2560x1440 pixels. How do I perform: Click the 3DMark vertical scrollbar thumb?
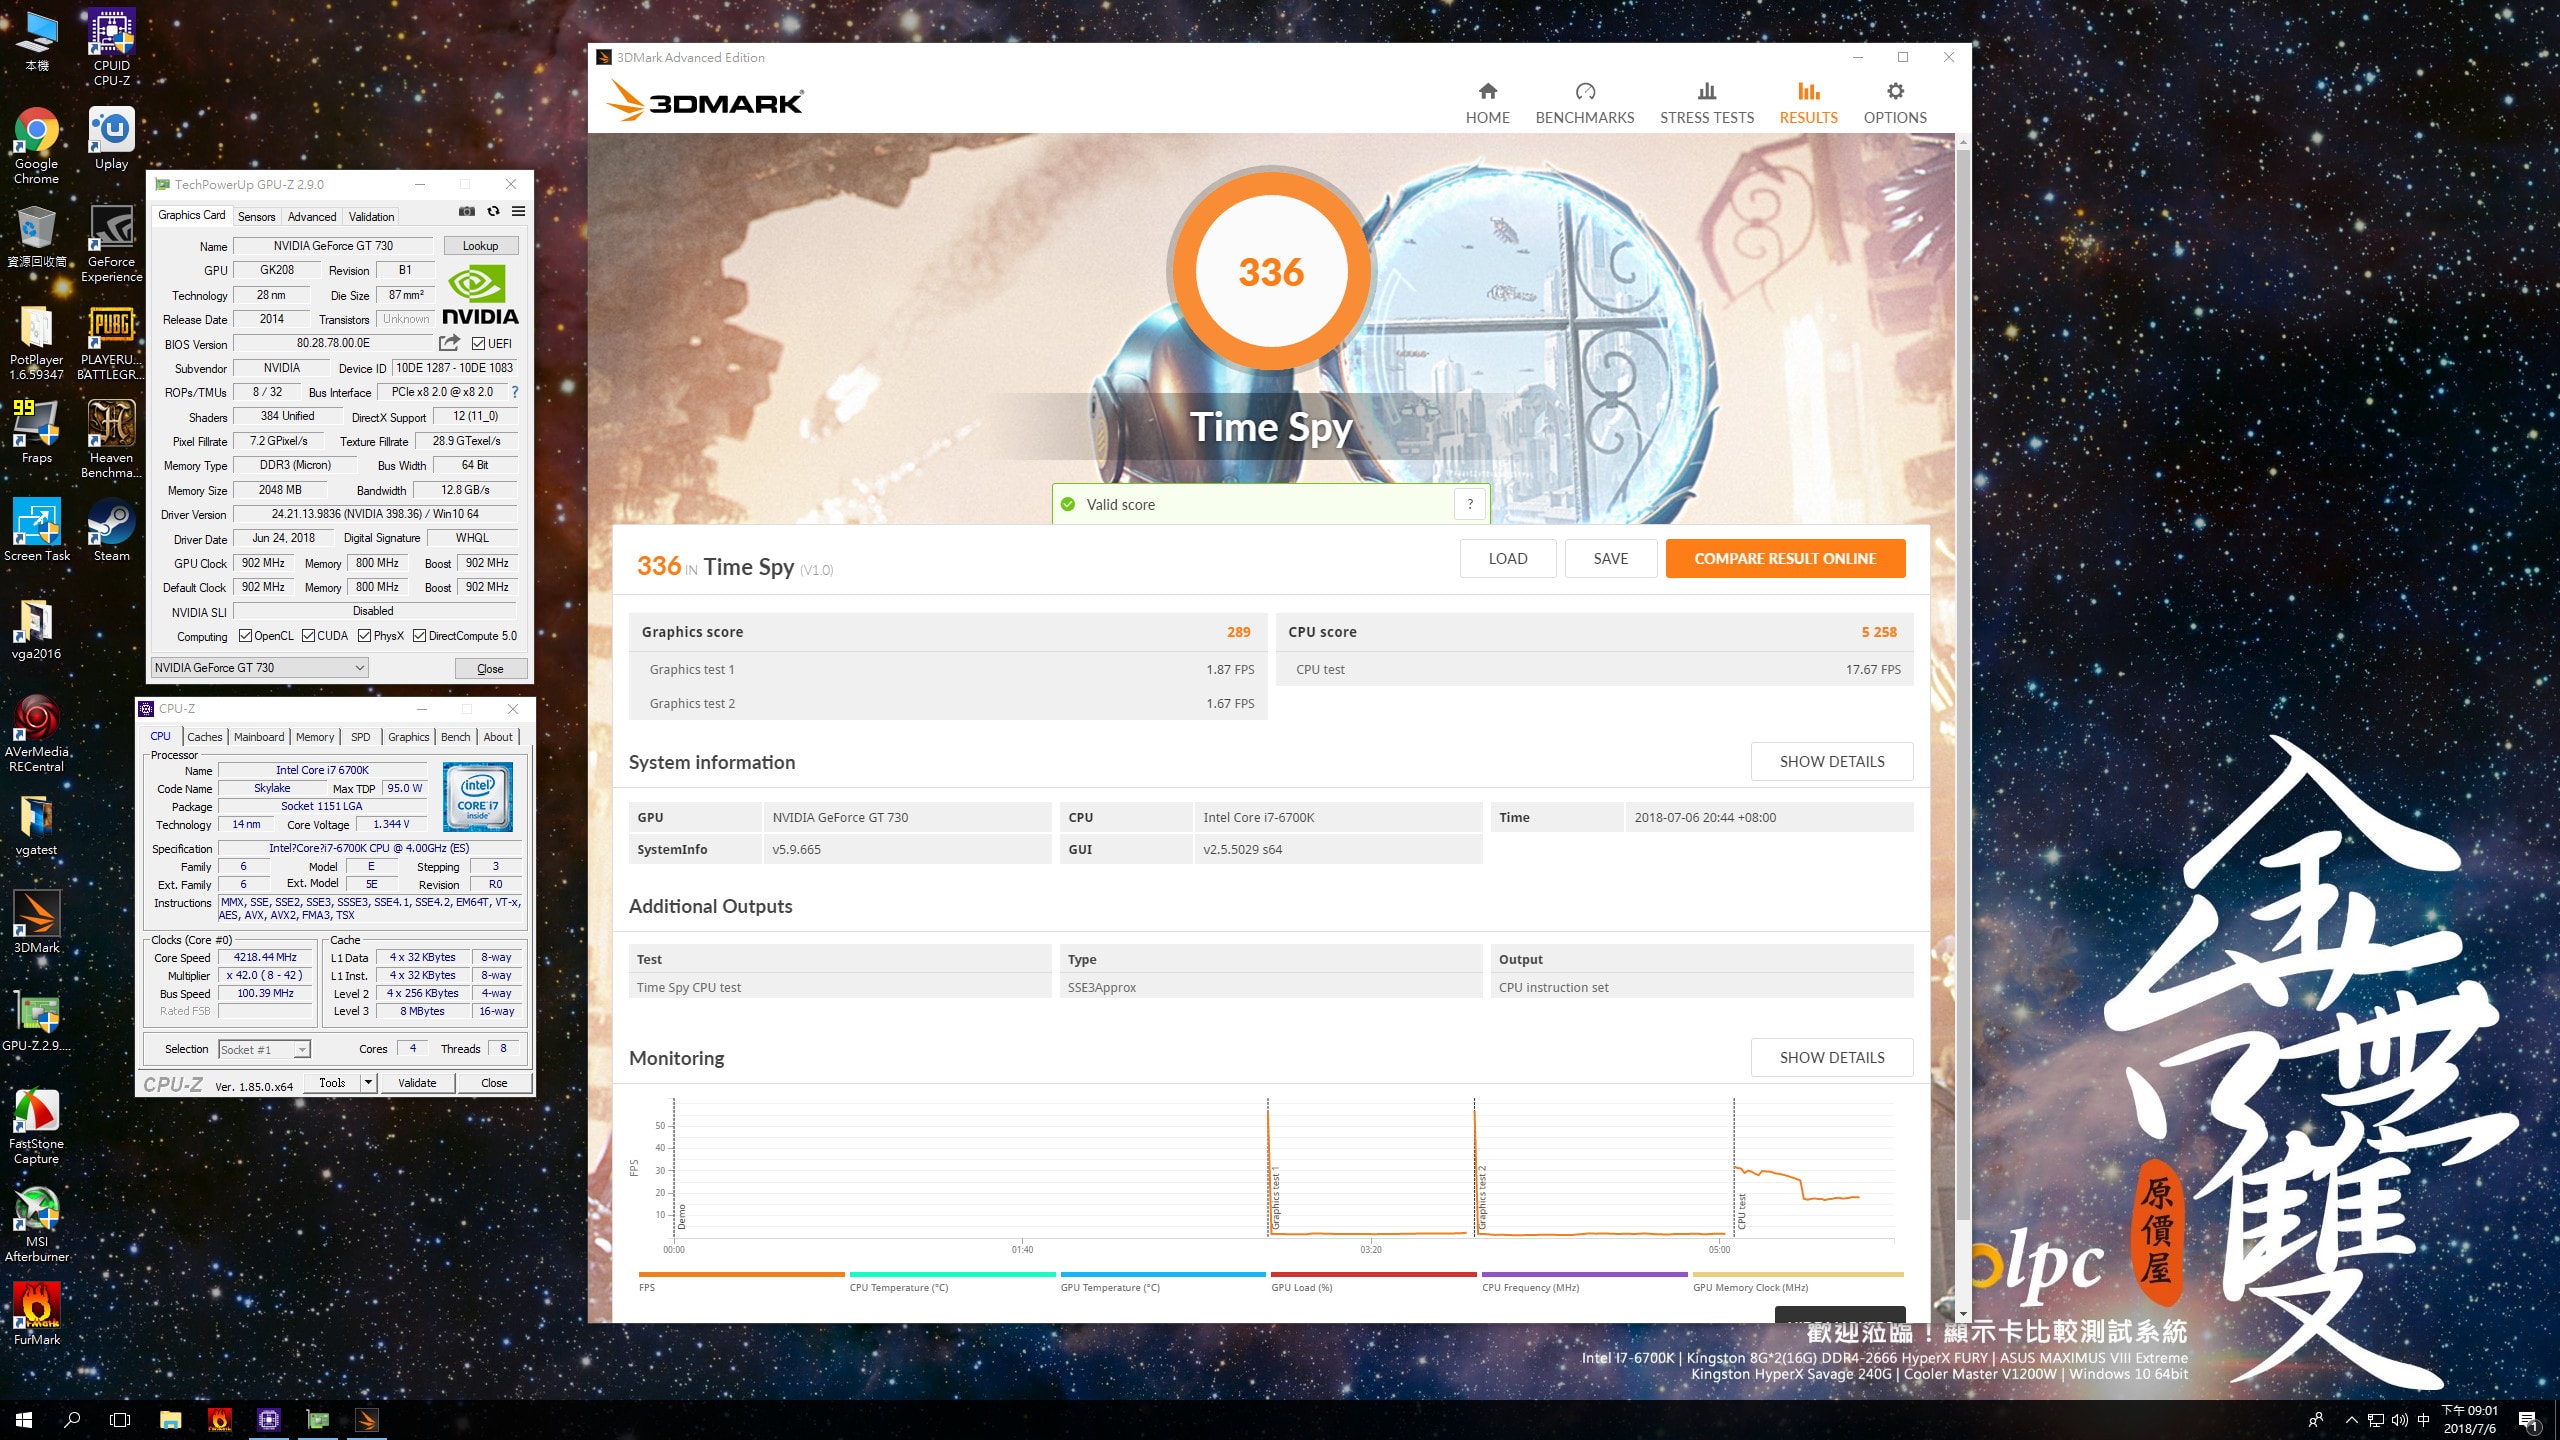(x=1963, y=686)
